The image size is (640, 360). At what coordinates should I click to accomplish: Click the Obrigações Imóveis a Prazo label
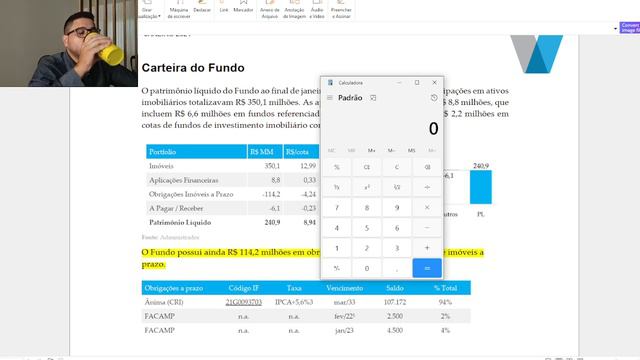[x=191, y=194]
